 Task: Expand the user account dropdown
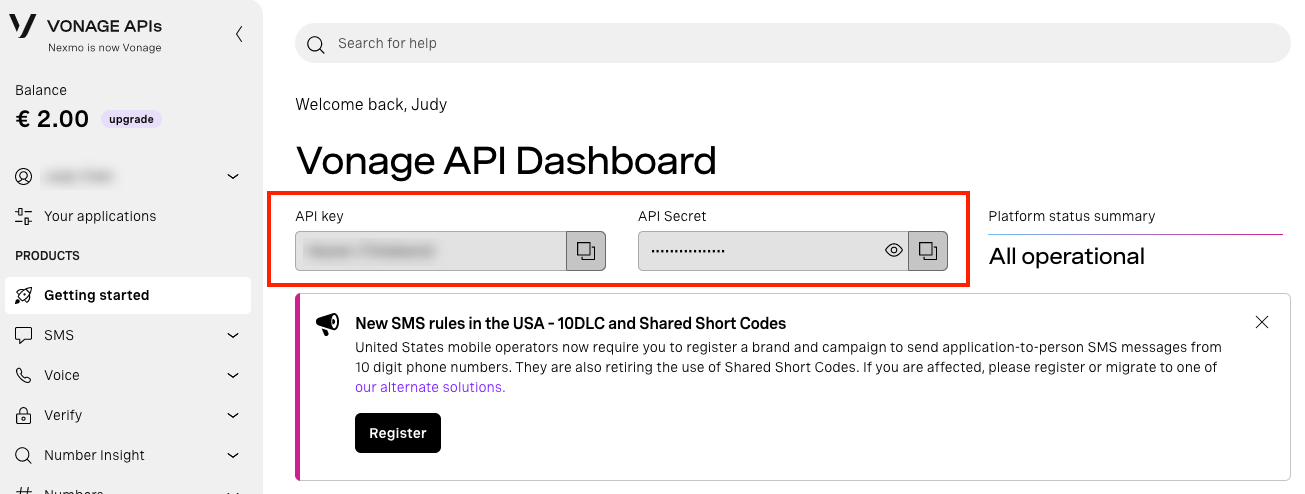(x=233, y=177)
